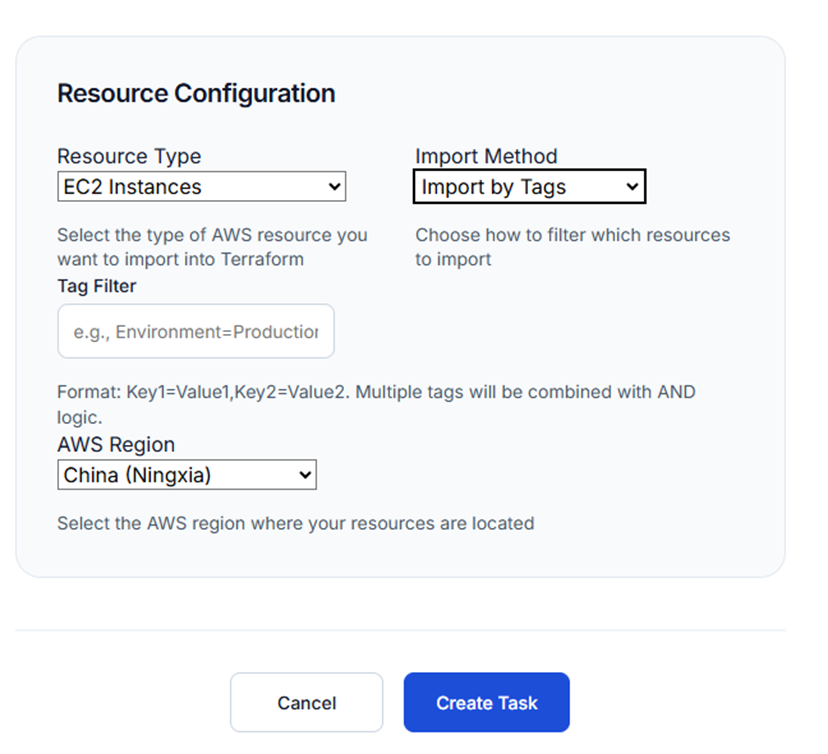Click the AWS Region label

click(x=116, y=445)
